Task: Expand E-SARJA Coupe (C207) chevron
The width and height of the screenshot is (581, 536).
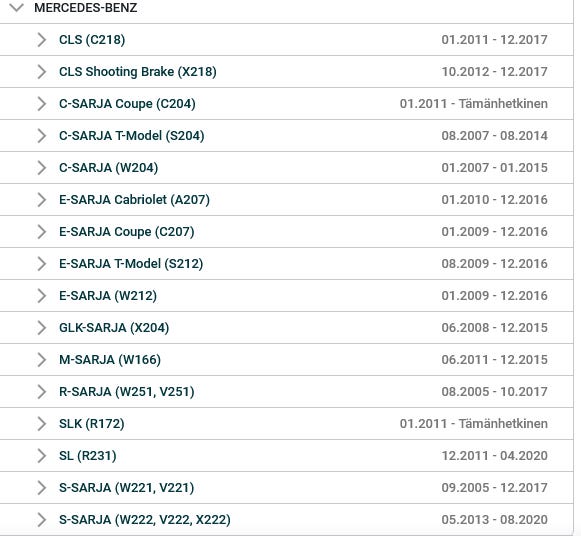Action: coord(42,232)
